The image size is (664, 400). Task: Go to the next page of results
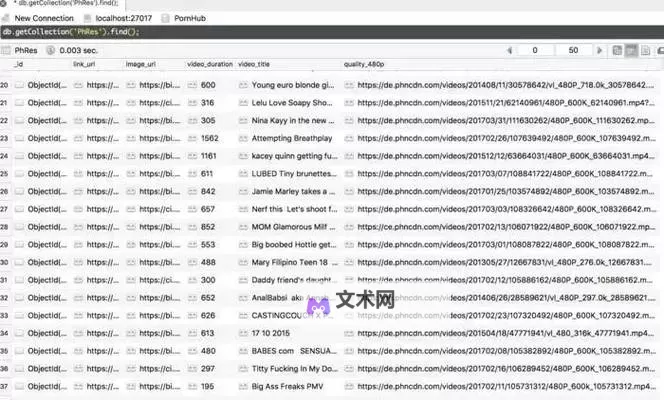click(x=599, y=50)
